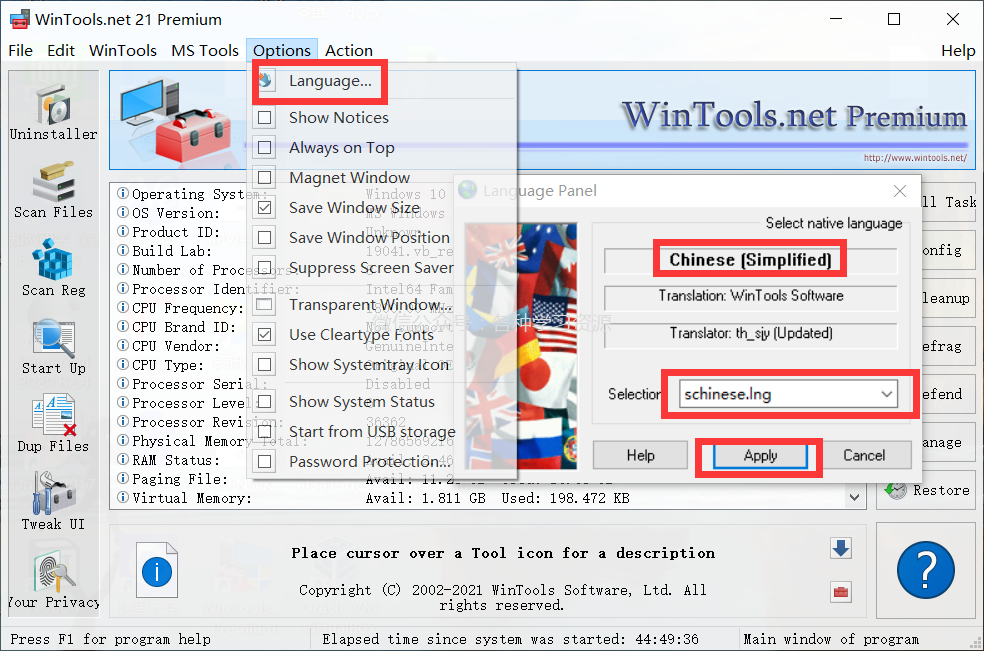The height and width of the screenshot is (651, 984).
Task: Click the info icon beside OS Version
Action: (123, 212)
